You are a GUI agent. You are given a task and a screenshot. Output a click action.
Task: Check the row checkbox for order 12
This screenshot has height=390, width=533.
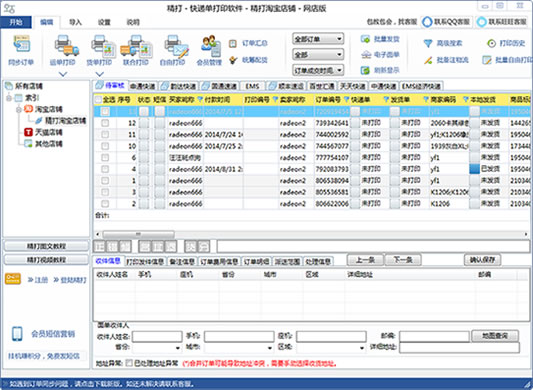(x=105, y=123)
